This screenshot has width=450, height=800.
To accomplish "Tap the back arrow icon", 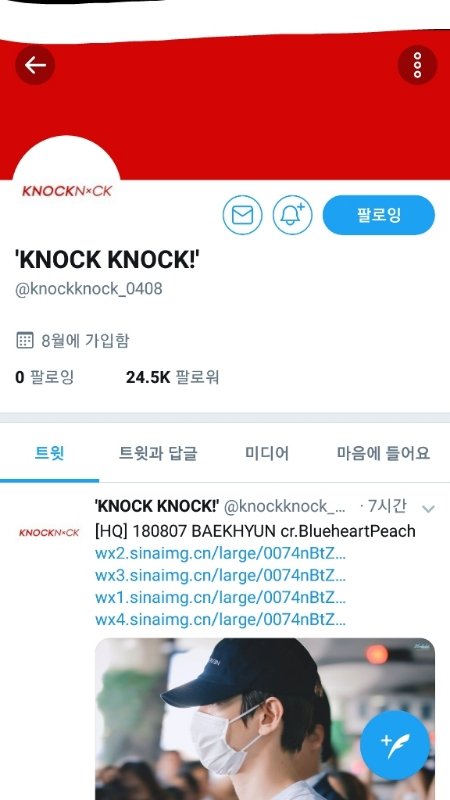I will [x=35, y=65].
